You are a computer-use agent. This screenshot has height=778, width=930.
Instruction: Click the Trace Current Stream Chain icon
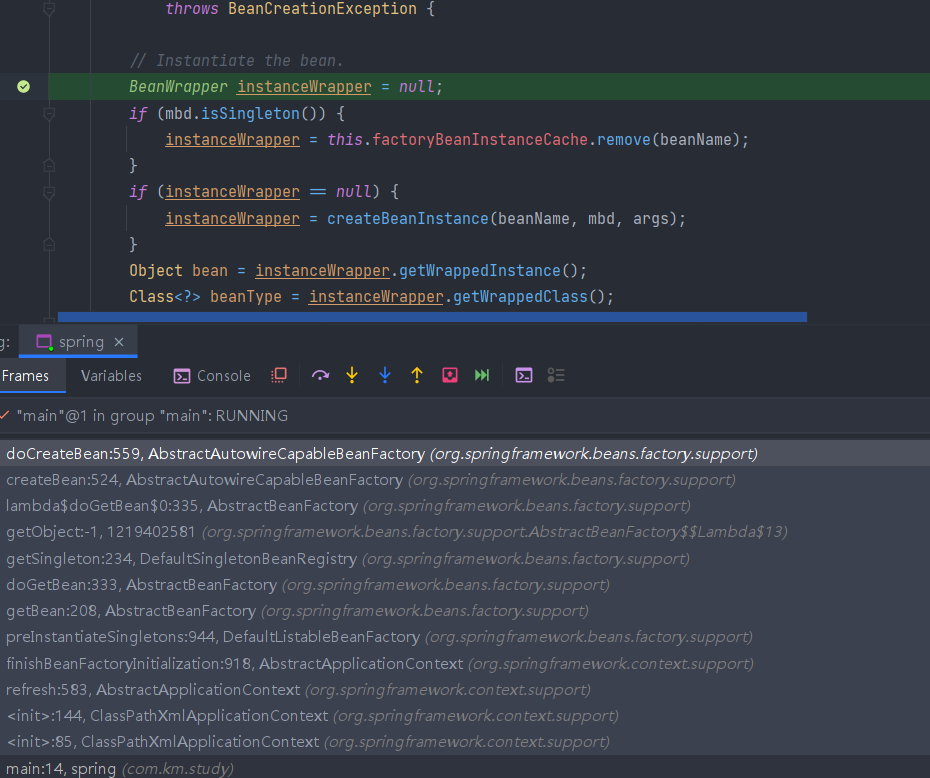(x=556, y=375)
